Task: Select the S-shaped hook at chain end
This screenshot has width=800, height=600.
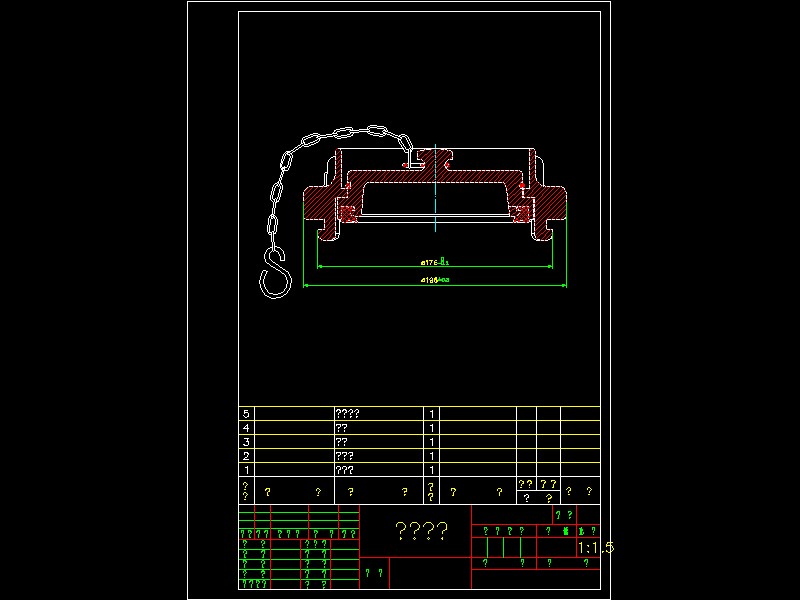Action: (x=276, y=272)
